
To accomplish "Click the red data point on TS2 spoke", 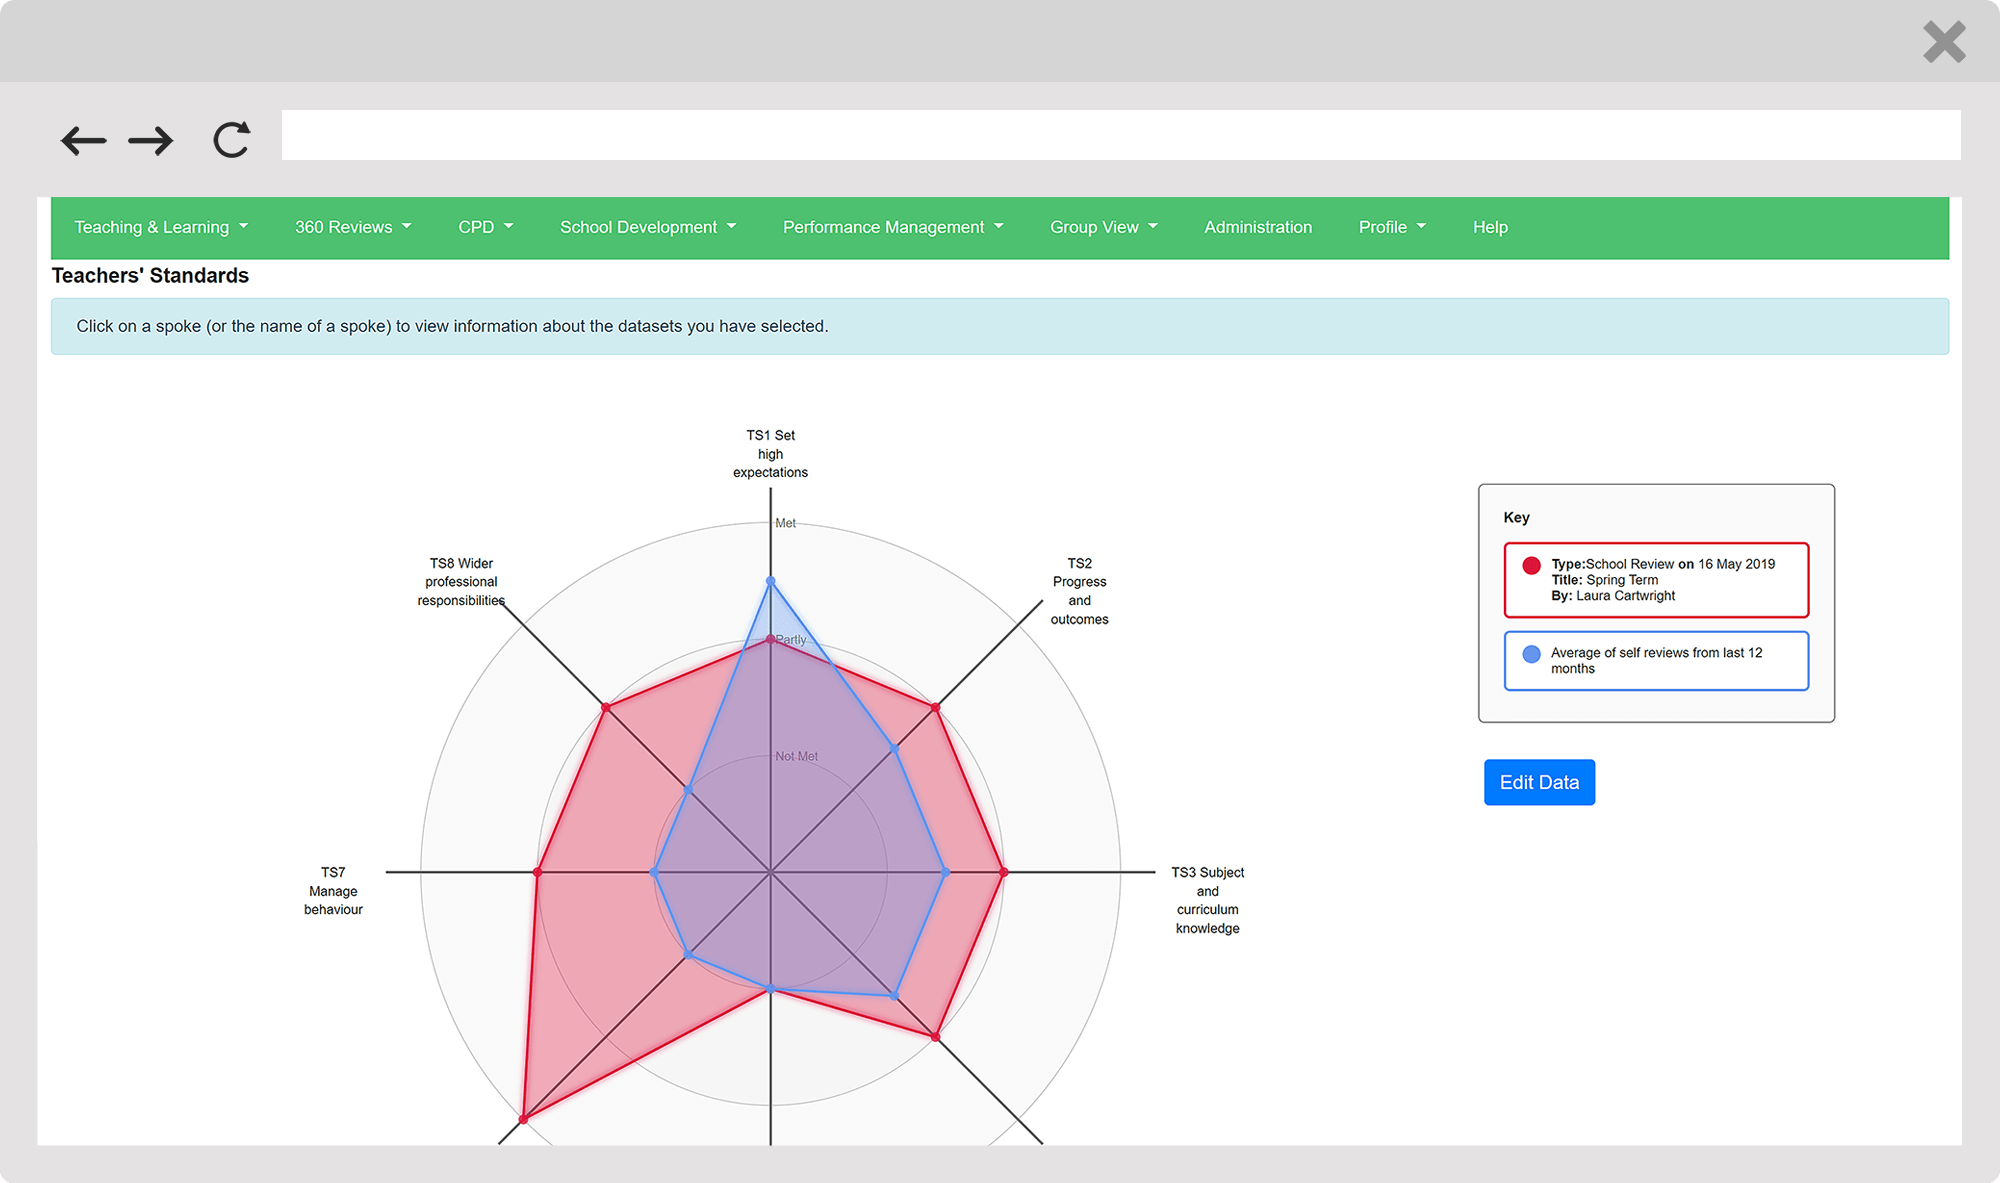I will [935, 707].
